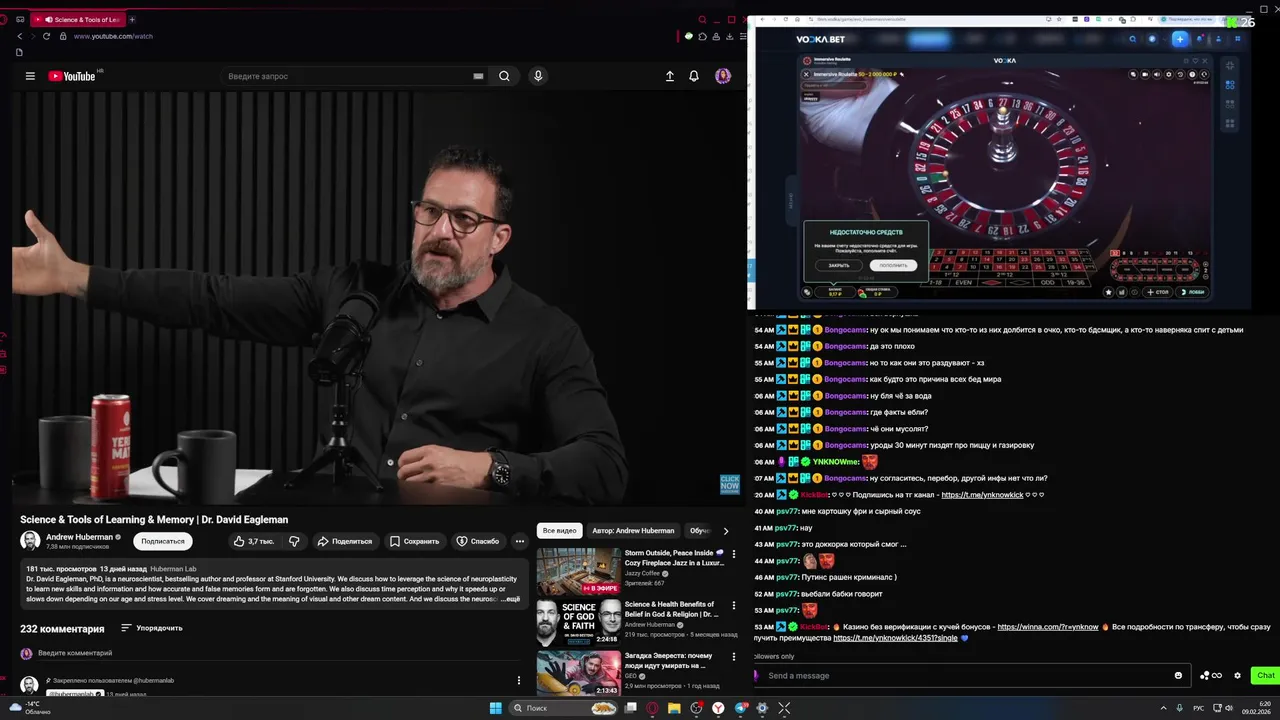
Task: Dislike the video
Action: pyautogui.click(x=294, y=541)
